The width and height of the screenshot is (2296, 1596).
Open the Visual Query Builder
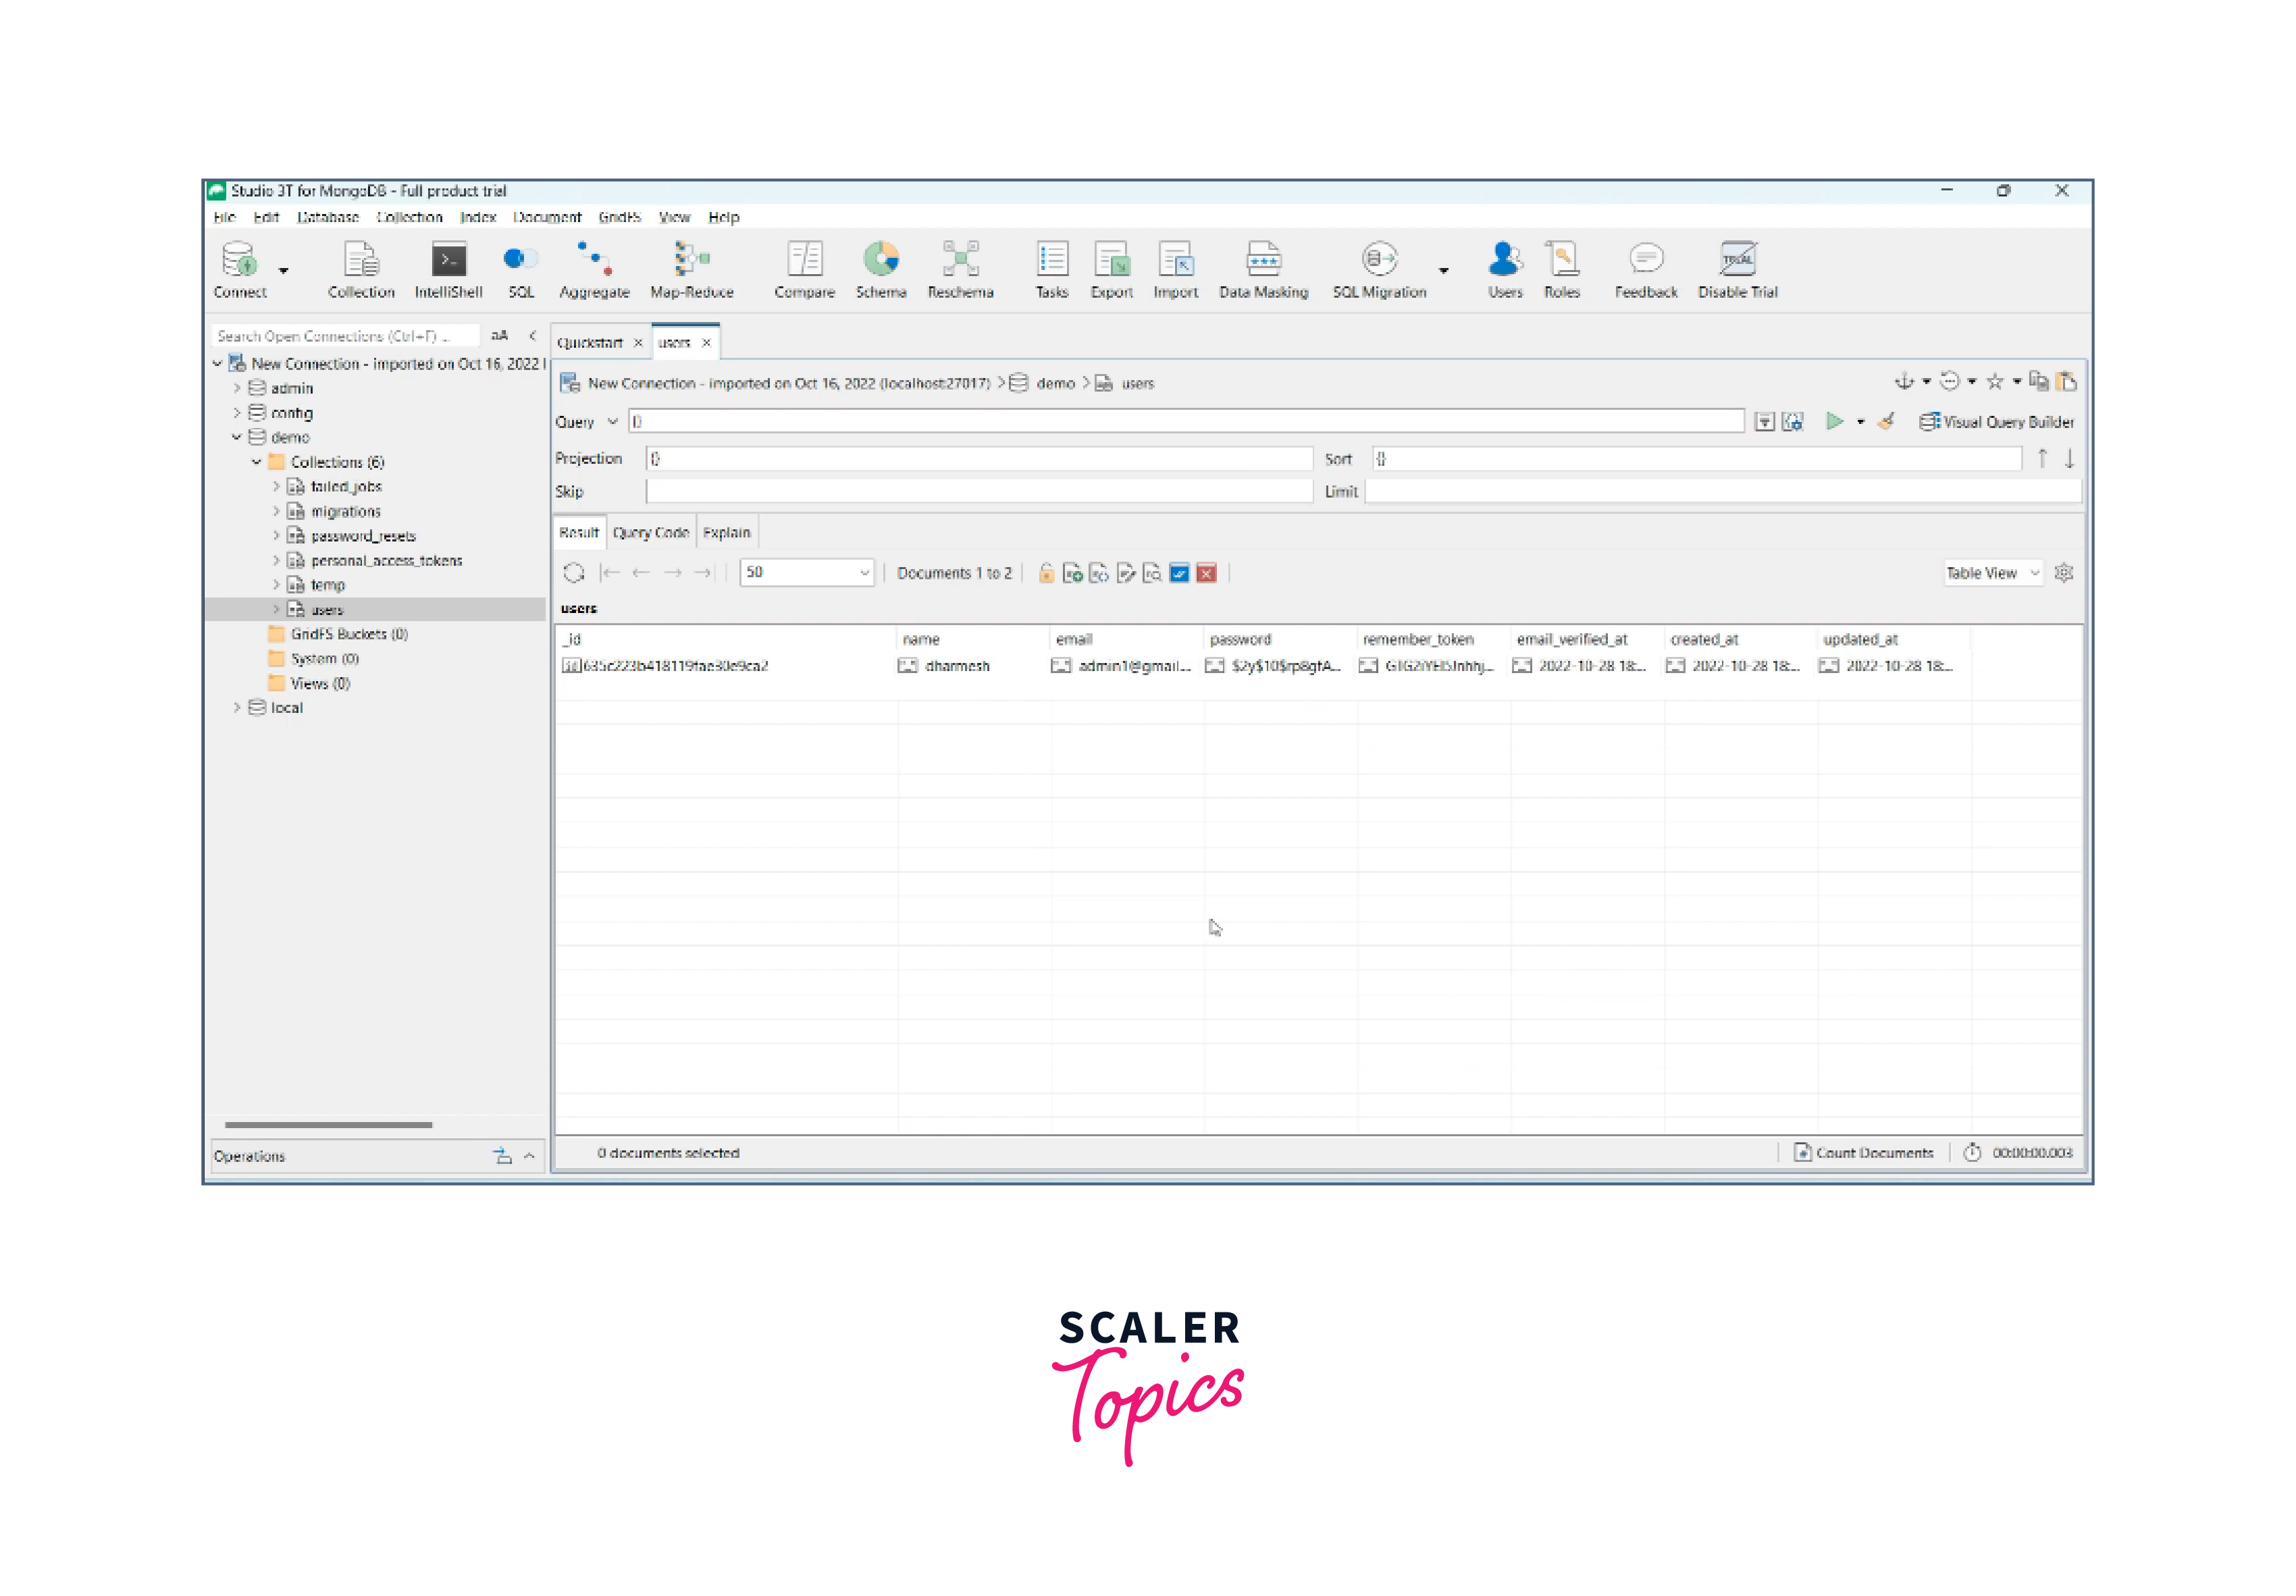[1997, 422]
